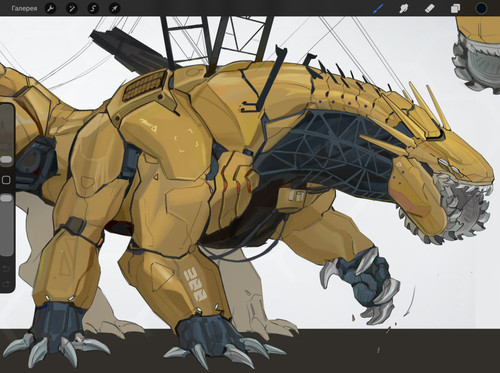
Task: Open the Галерея gallery view
Action: tap(24, 8)
